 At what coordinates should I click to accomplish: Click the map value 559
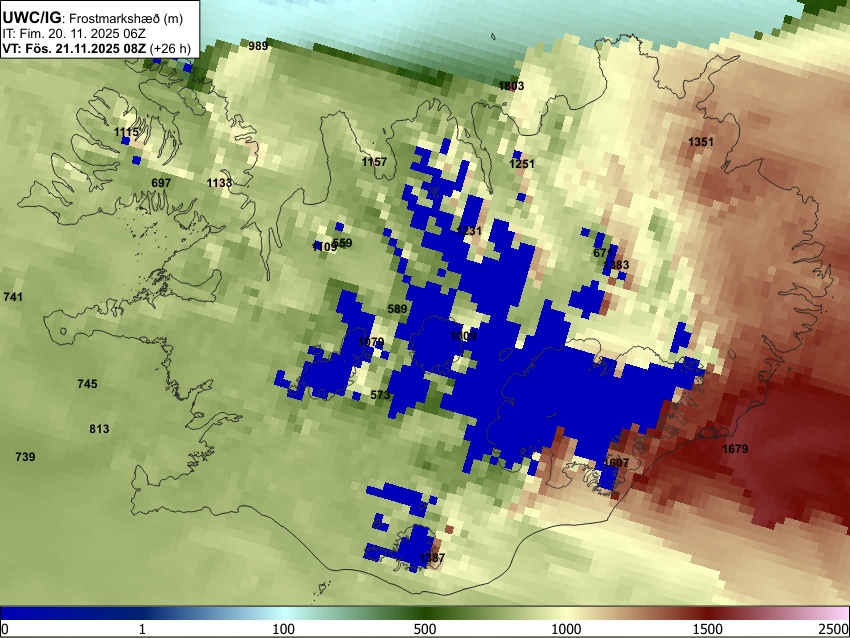pos(343,243)
